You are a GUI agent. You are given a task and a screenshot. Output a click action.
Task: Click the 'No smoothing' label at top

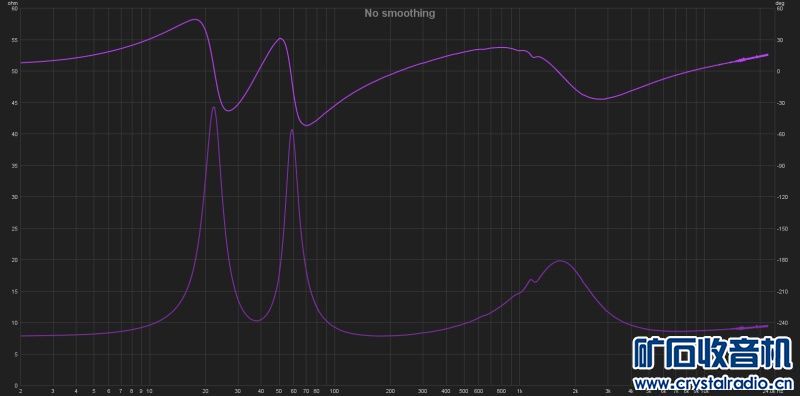[x=399, y=13]
